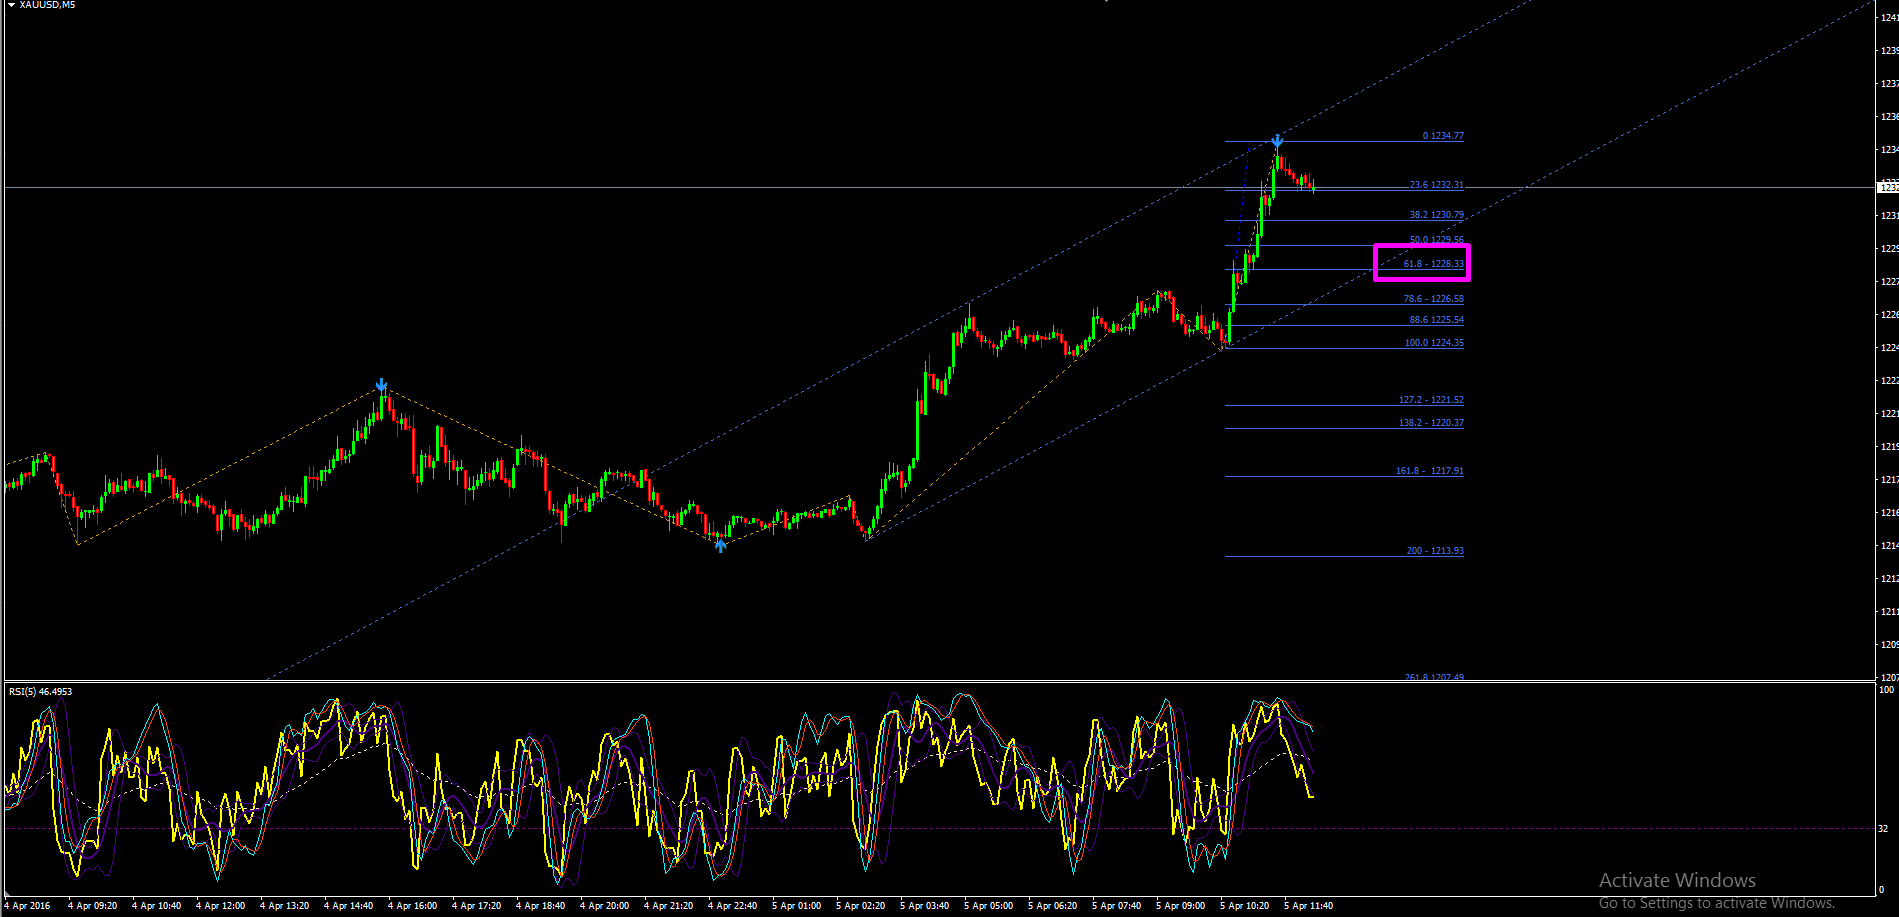Click the Fibonacci label 100.0 1224.35
Image resolution: width=1899 pixels, height=917 pixels.
(x=1434, y=343)
